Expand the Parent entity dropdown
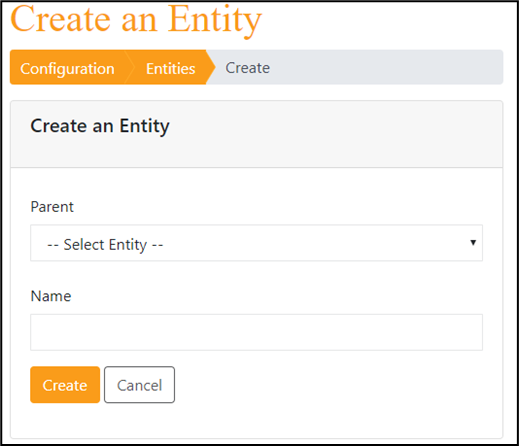The width and height of the screenshot is (519, 446). tap(256, 243)
